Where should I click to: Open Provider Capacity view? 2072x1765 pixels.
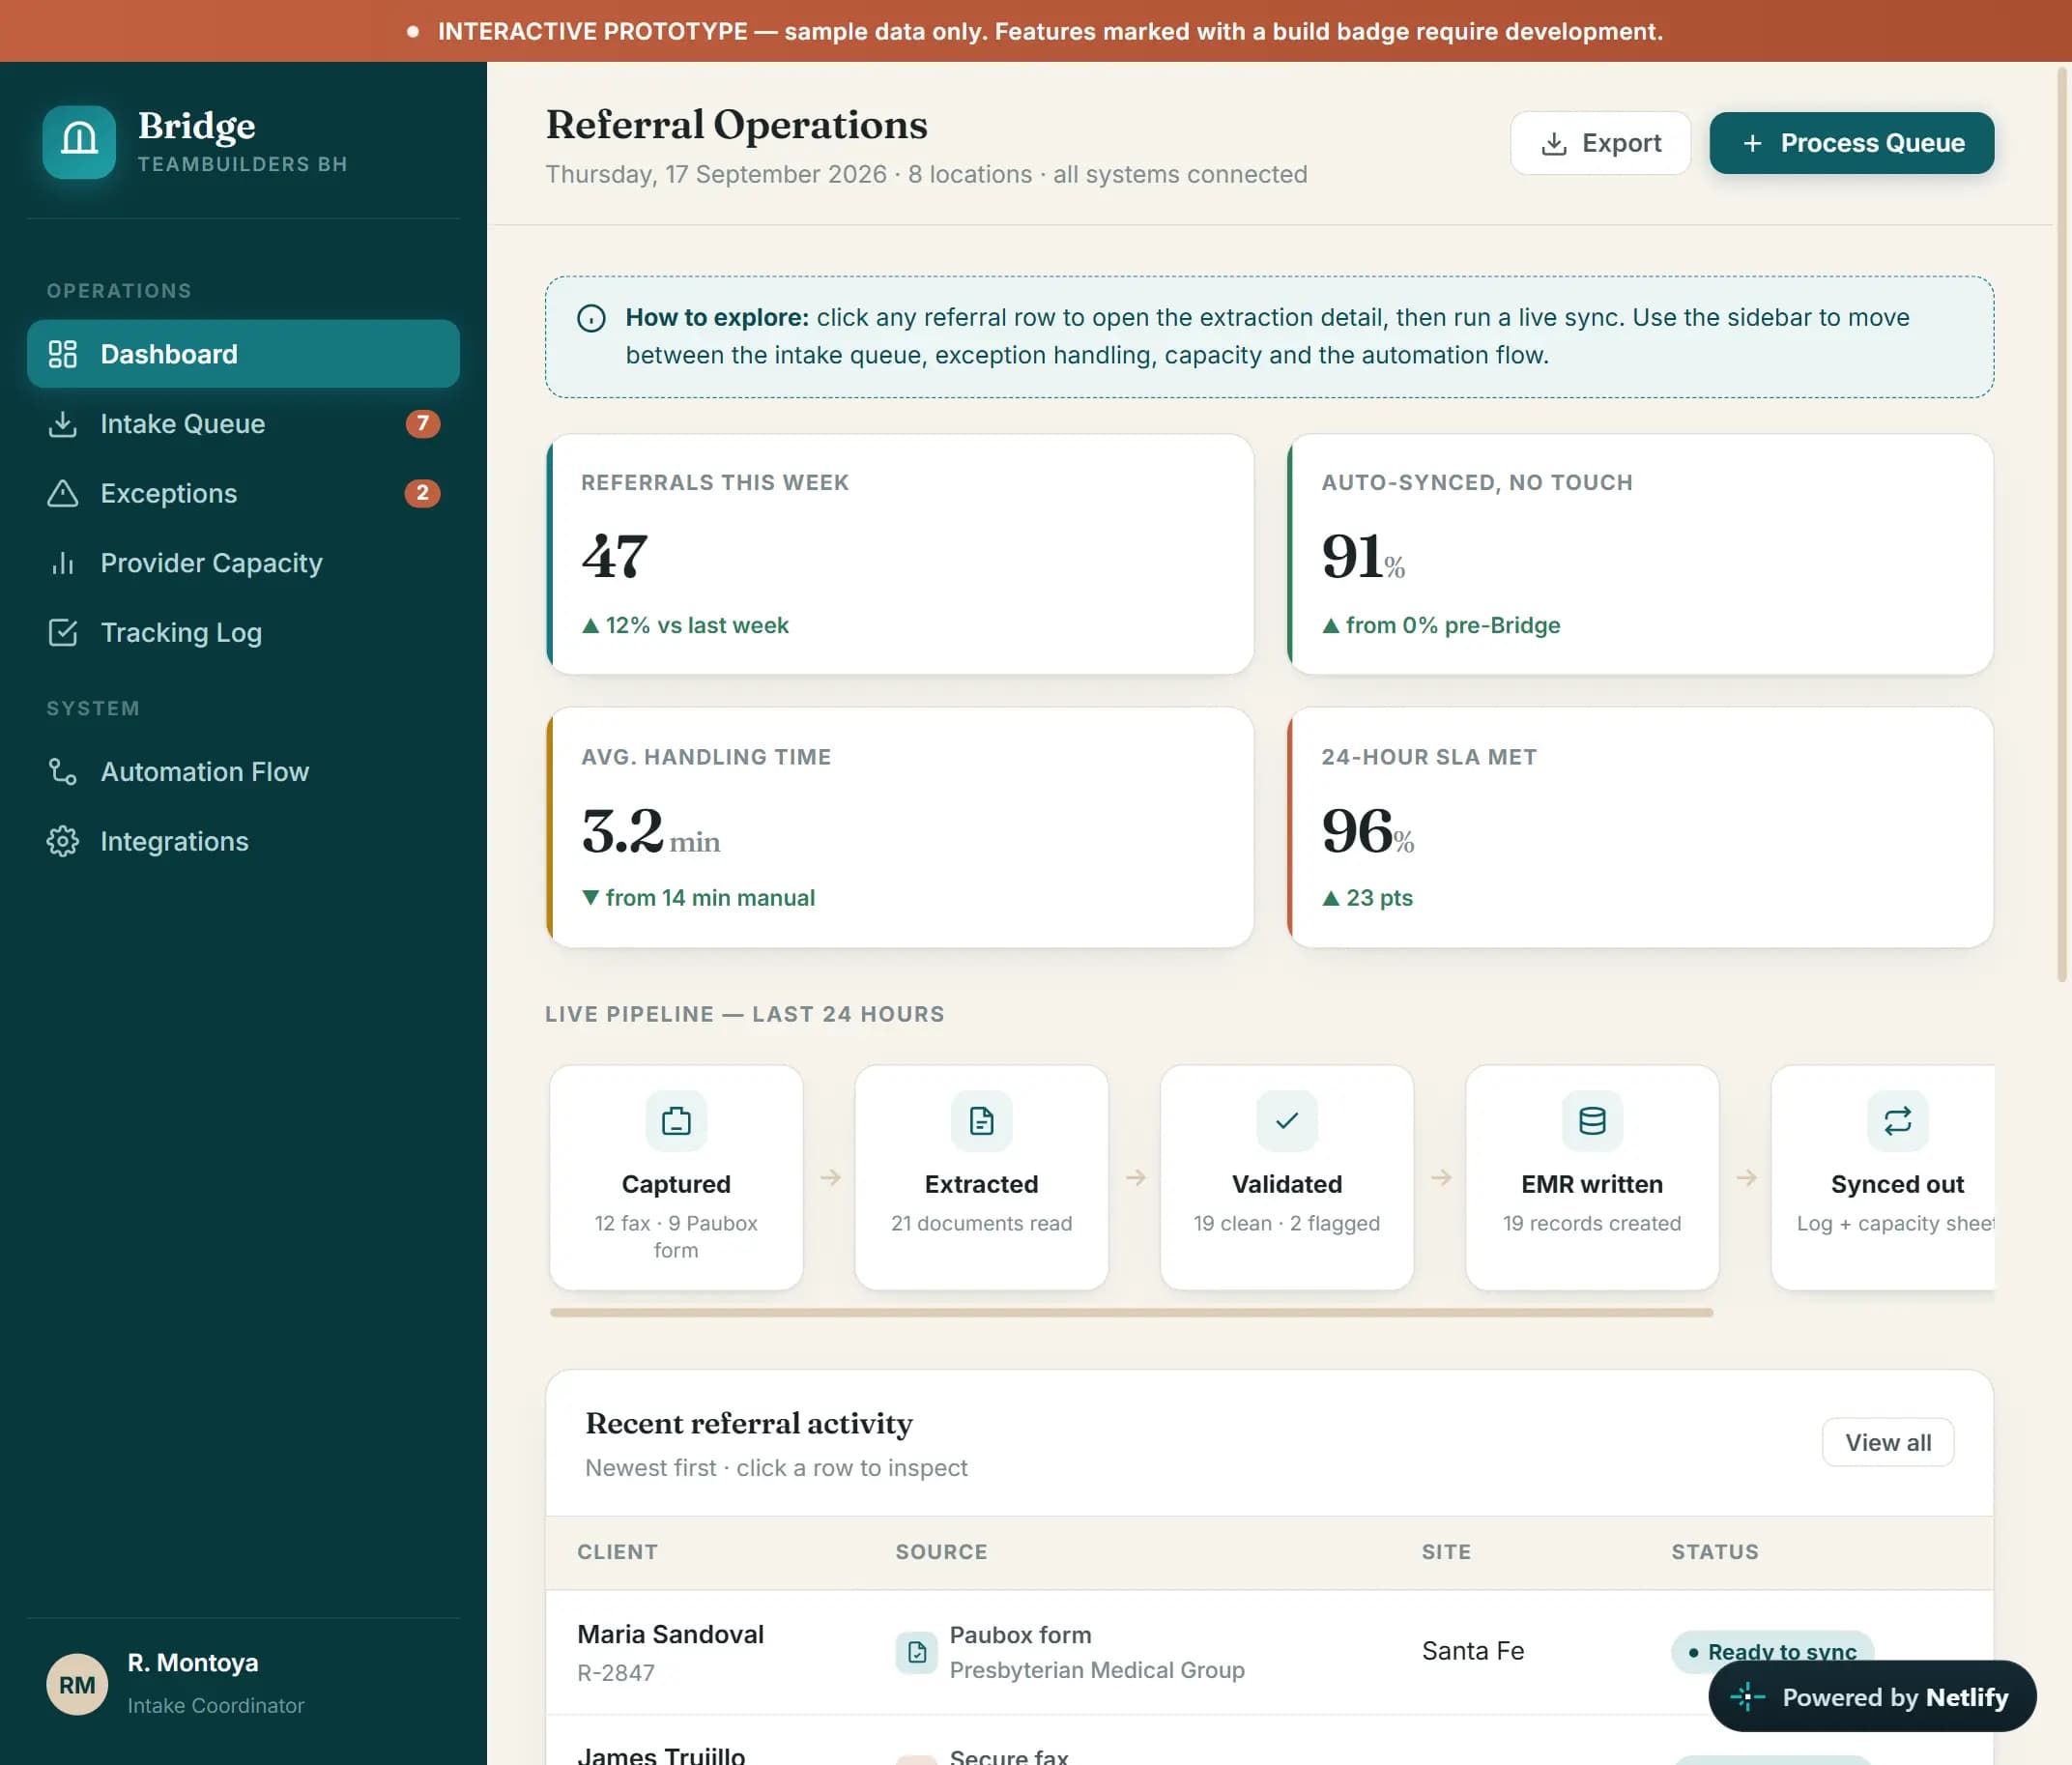[243, 563]
